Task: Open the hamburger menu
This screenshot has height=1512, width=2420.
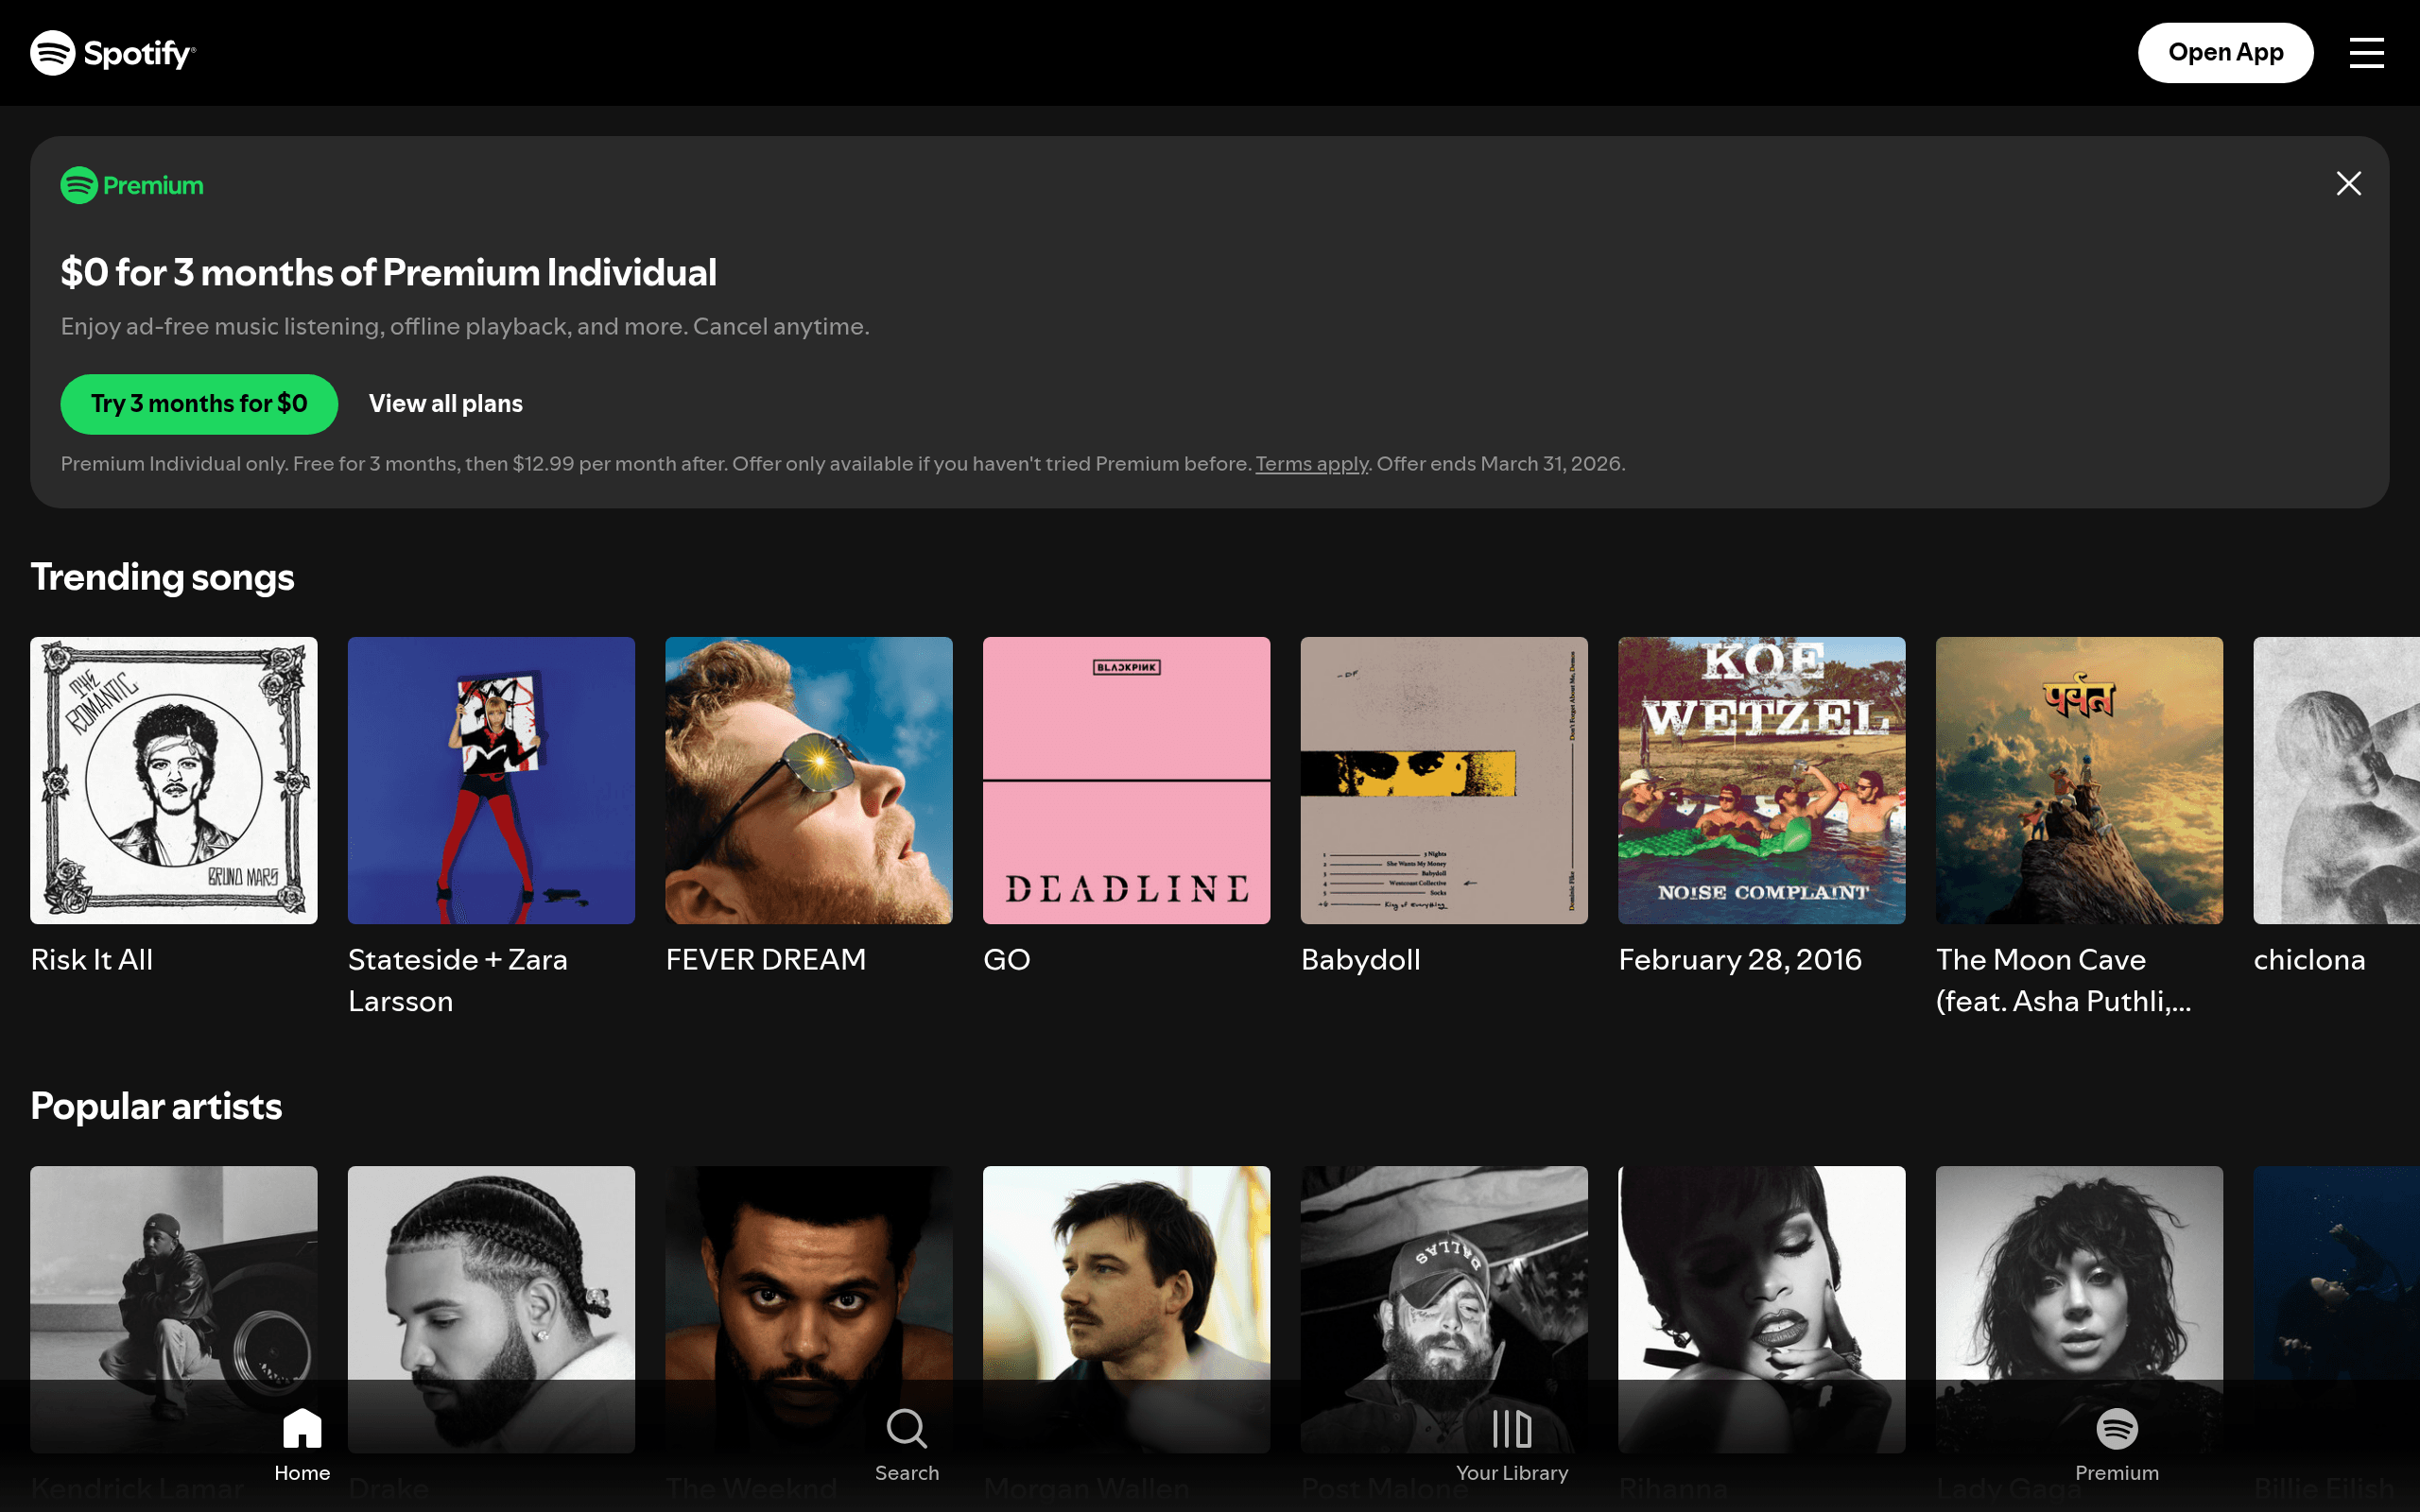Action: pyautogui.click(x=2366, y=53)
